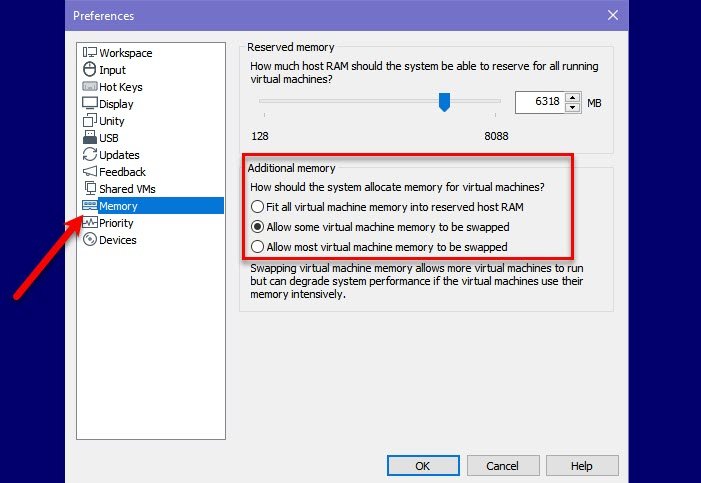Click the Input mouse icon
The height and width of the screenshot is (483, 701).
point(89,70)
